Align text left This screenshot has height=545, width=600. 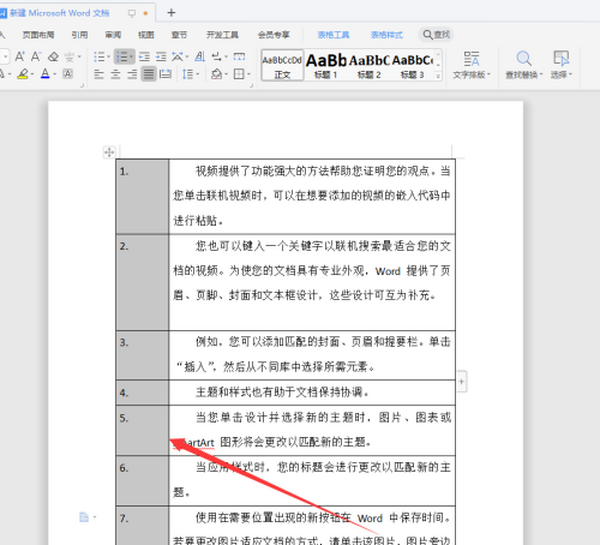(x=99, y=73)
